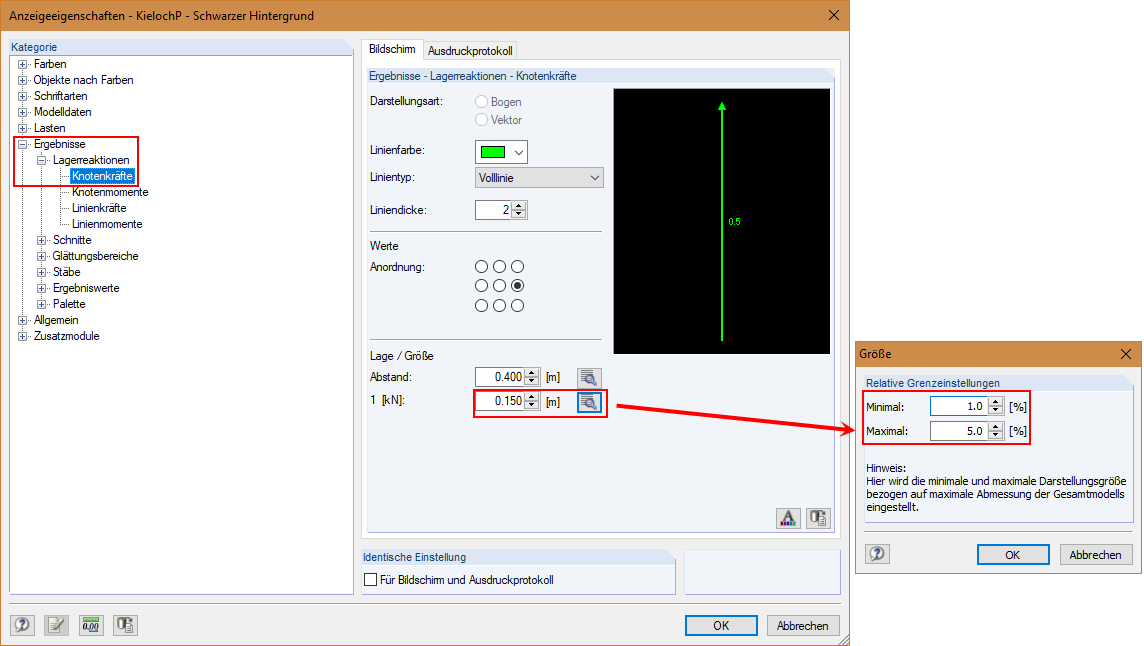Image resolution: width=1144 pixels, height=646 pixels.
Task: Click the Minimal 1.0 percent field
Action: tap(959, 407)
